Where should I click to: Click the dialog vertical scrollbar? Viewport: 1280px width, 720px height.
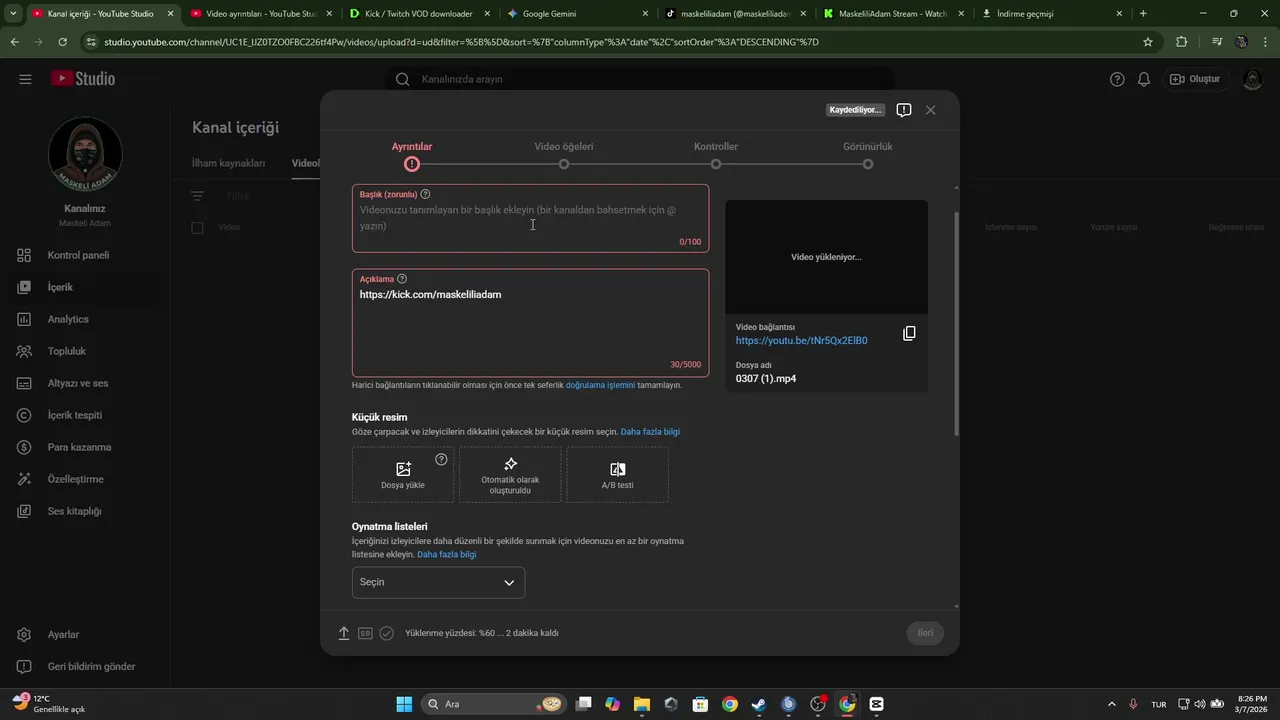point(957,323)
